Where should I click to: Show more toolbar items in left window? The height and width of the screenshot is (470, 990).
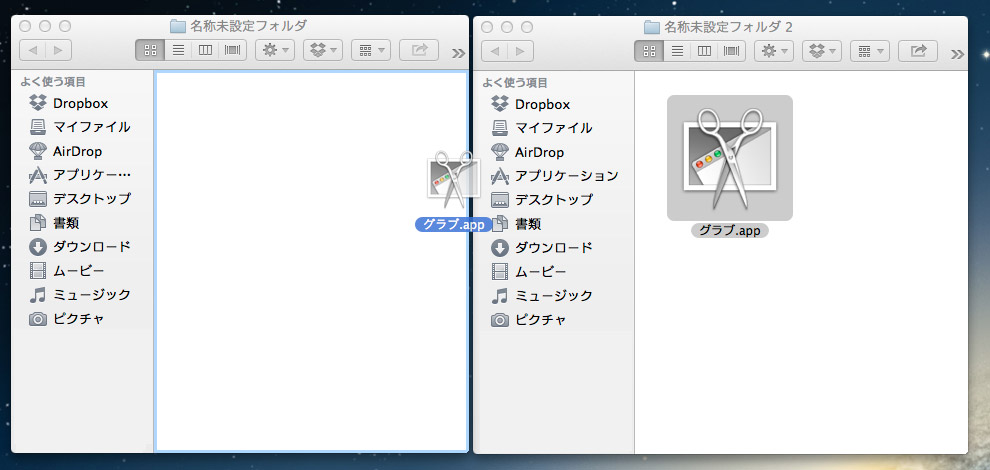click(458, 53)
